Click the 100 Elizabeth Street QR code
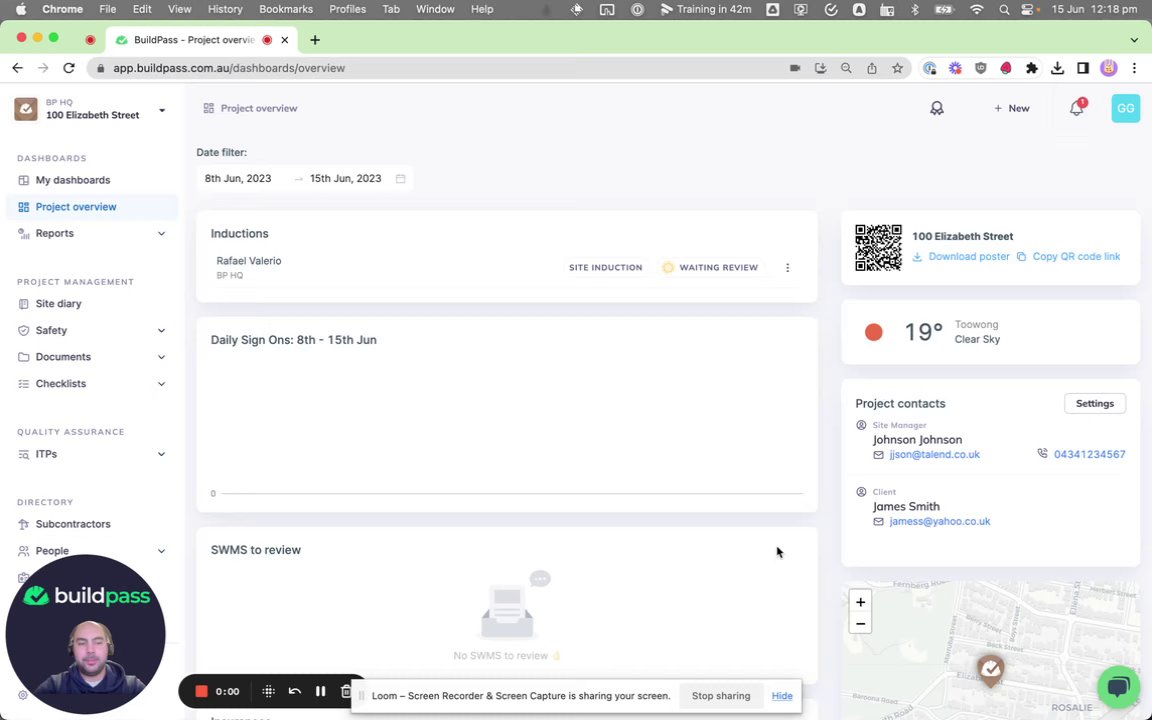The image size is (1152, 720). point(878,248)
